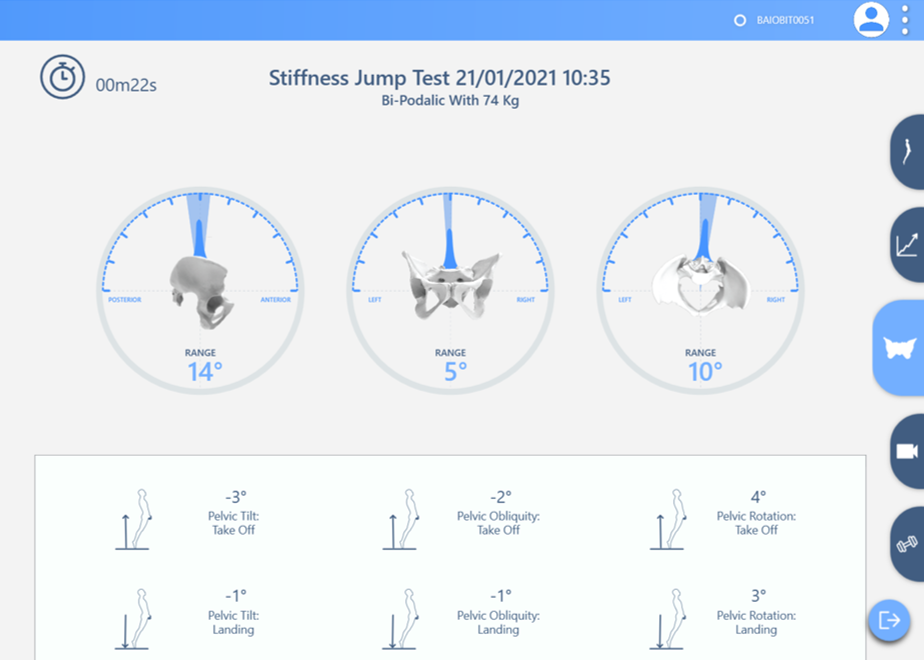Open the user profile avatar icon
This screenshot has height=660, width=924.
click(x=871, y=19)
